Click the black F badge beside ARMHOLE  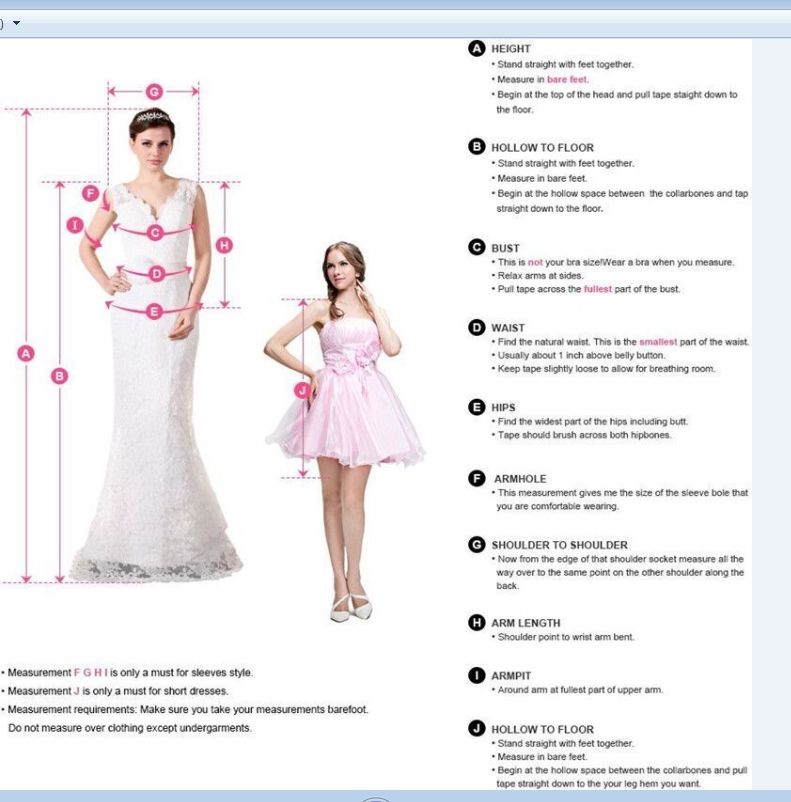477,478
